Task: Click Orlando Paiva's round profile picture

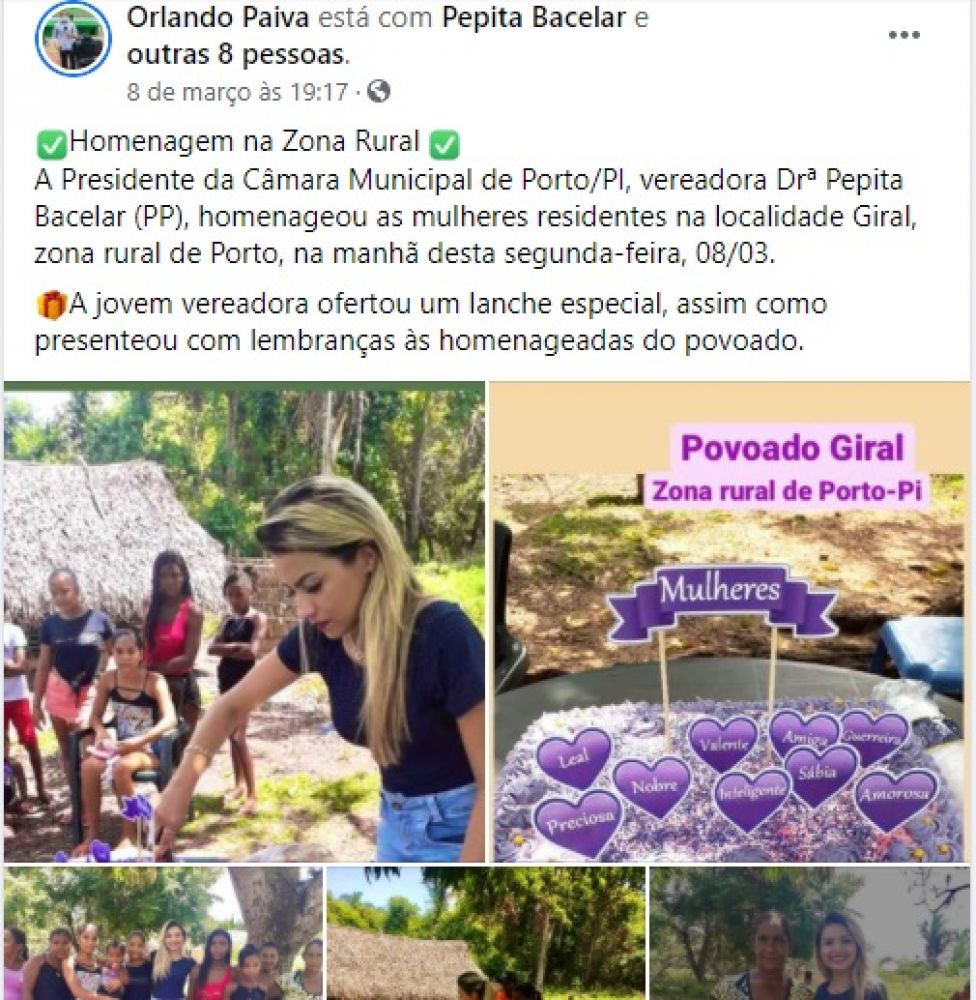Action: 73,38
